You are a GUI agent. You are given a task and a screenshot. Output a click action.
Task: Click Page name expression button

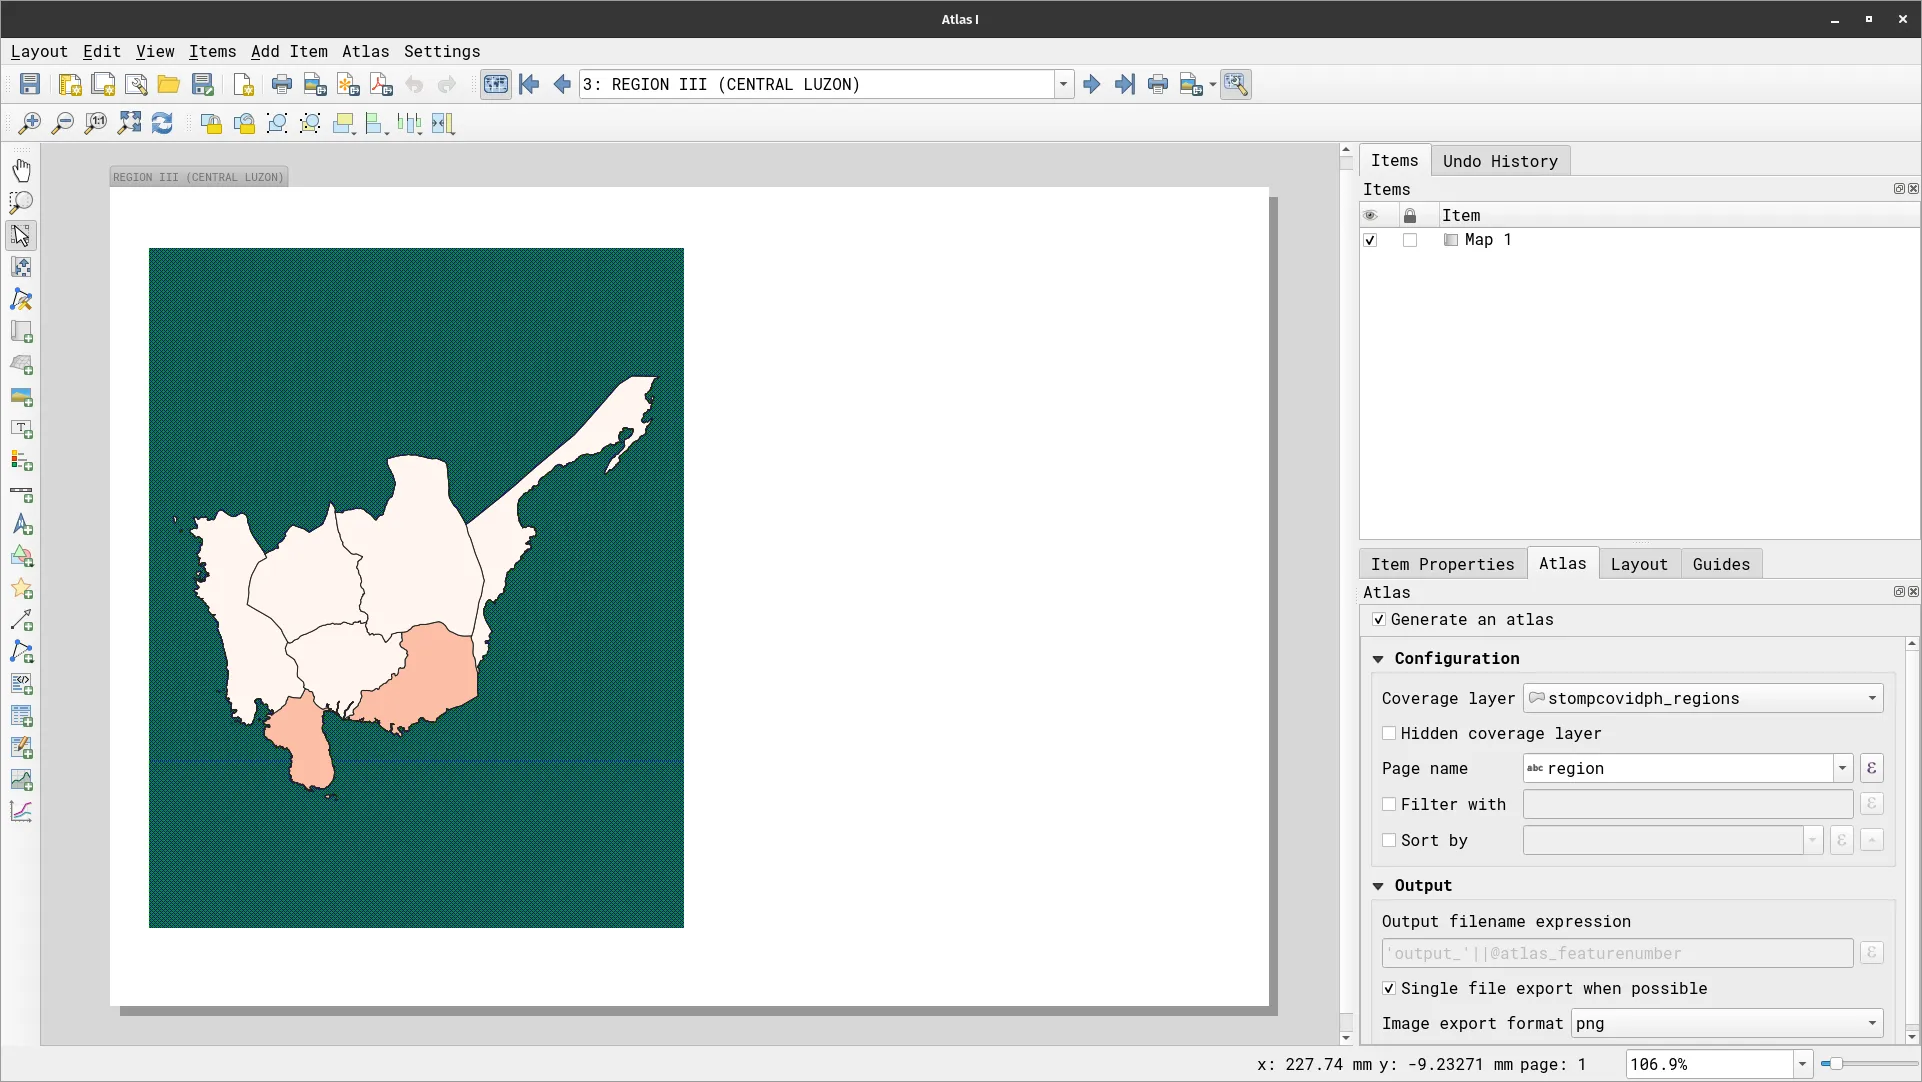pos(1871,768)
